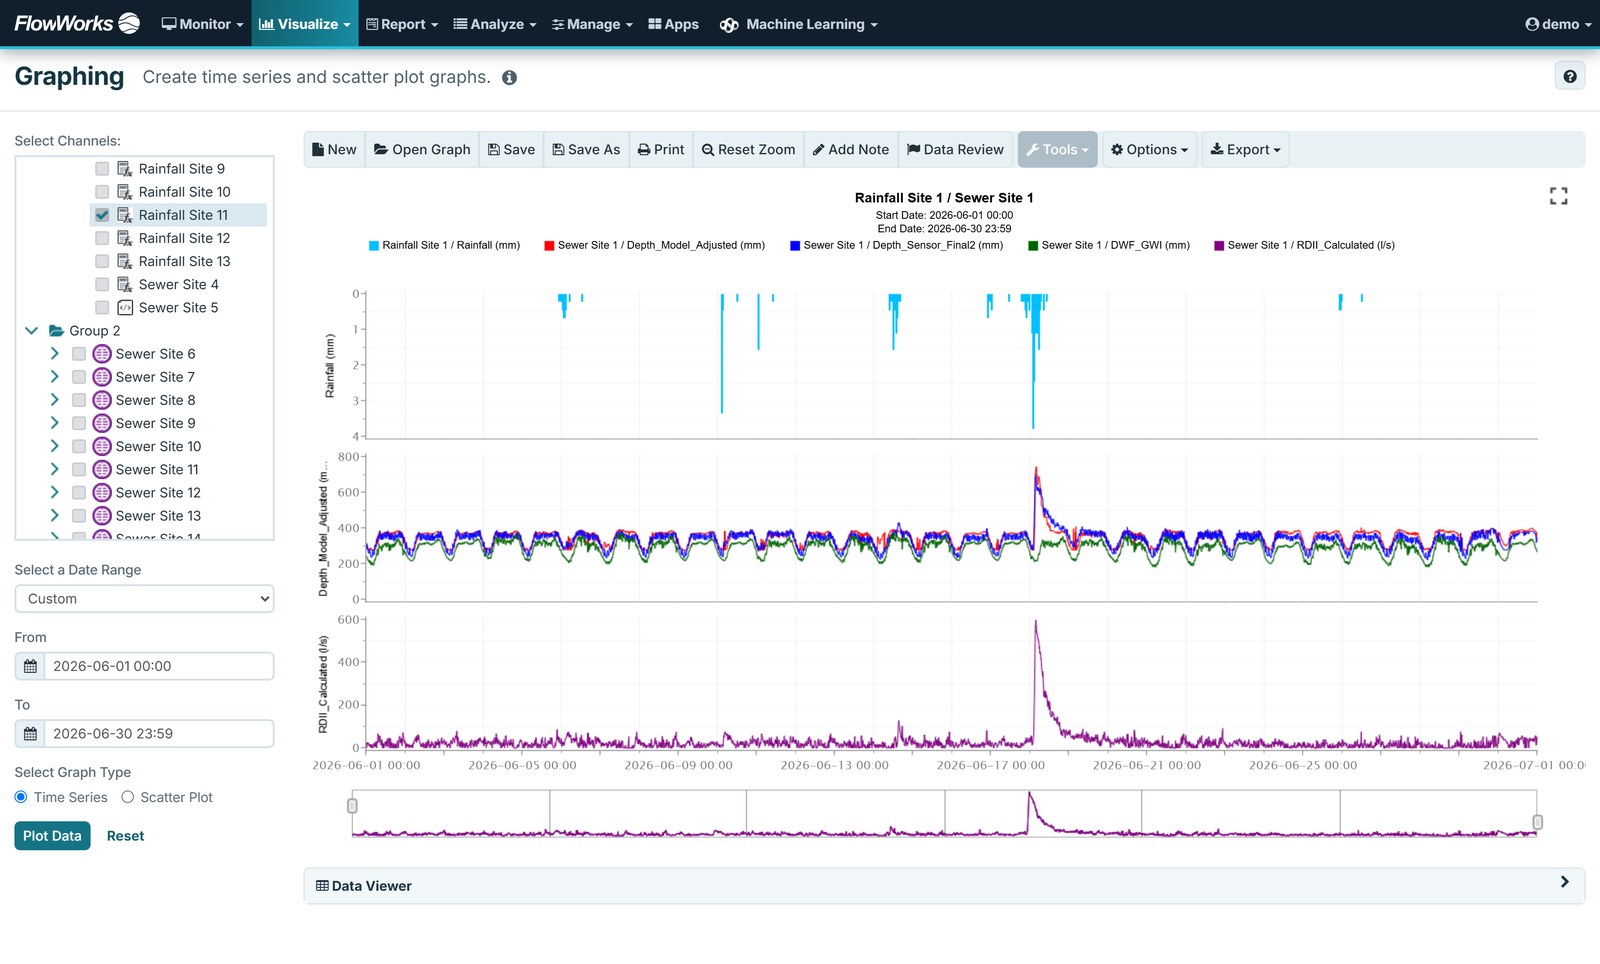This screenshot has width=1600, height=964.
Task: Click the Group 2 folder icon
Action: (57, 331)
